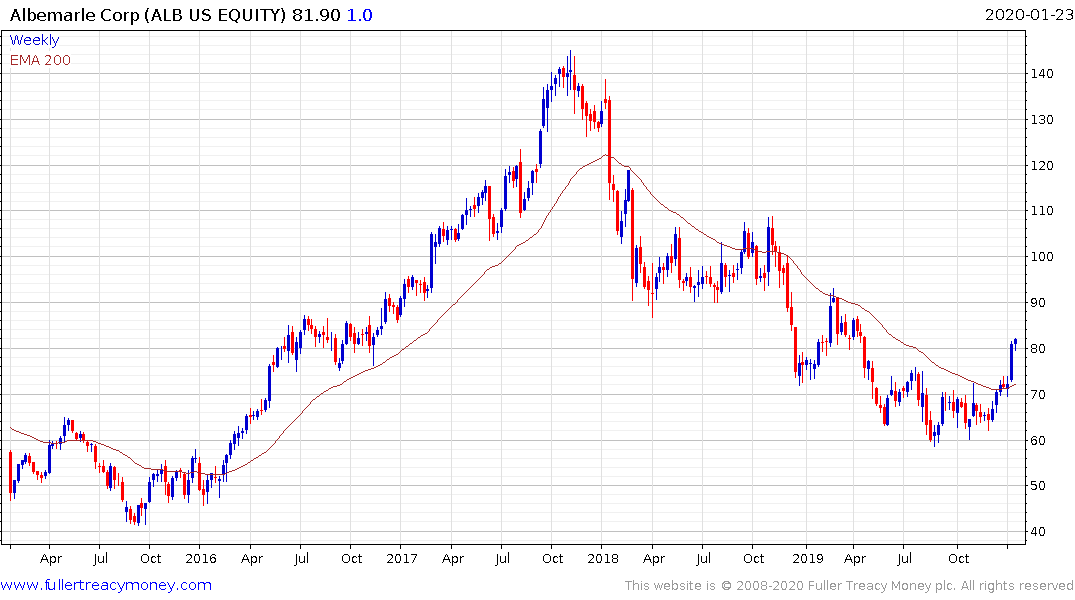Click the 100 price axis label

point(1042,256)
